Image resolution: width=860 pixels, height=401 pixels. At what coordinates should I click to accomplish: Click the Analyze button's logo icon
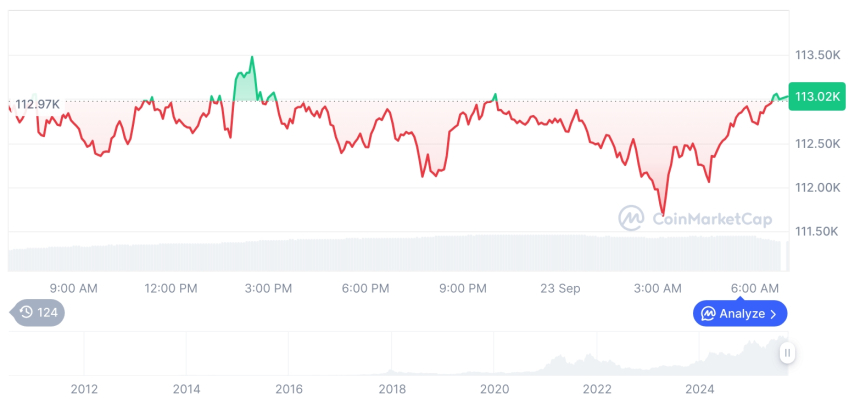pyautogui.click(x=708, y=314)
